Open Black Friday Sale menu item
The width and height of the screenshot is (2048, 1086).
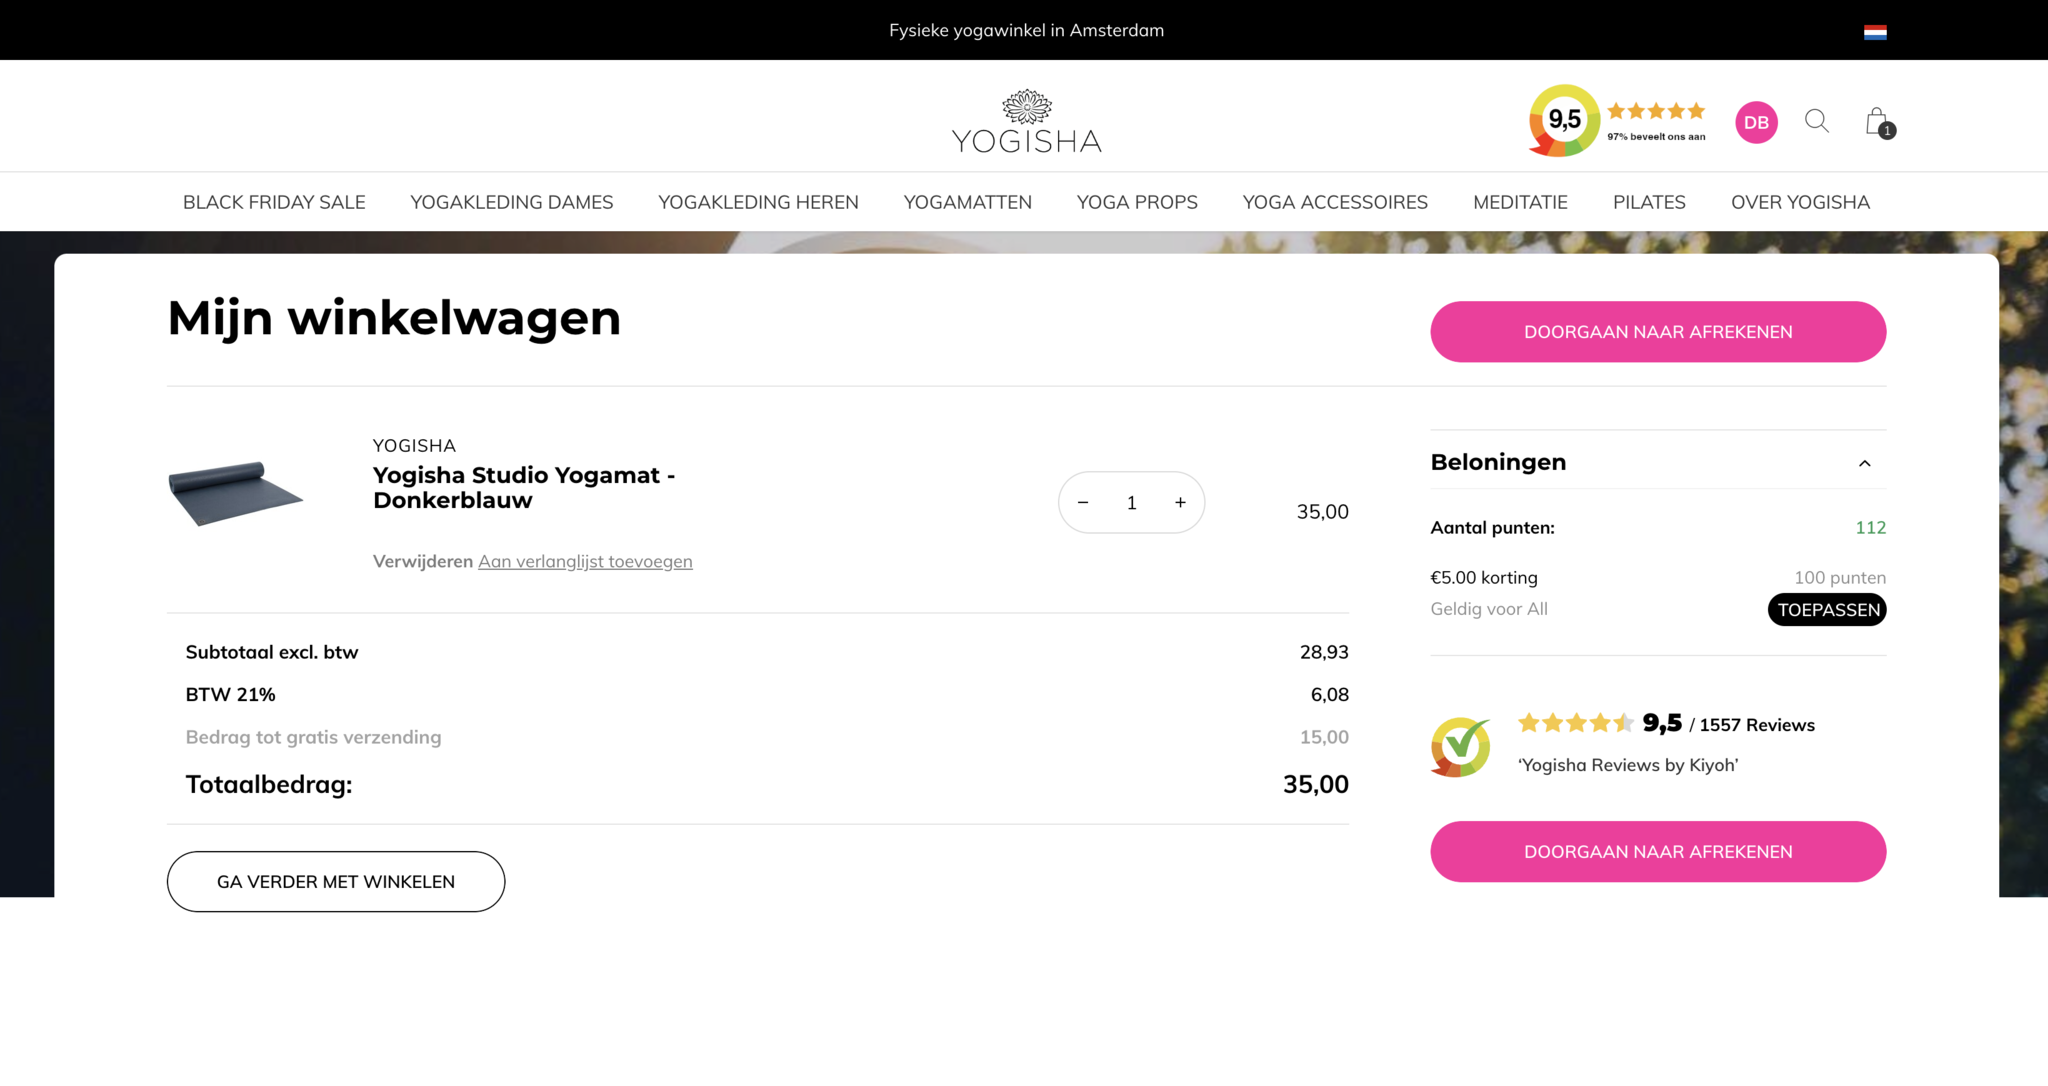274,202
